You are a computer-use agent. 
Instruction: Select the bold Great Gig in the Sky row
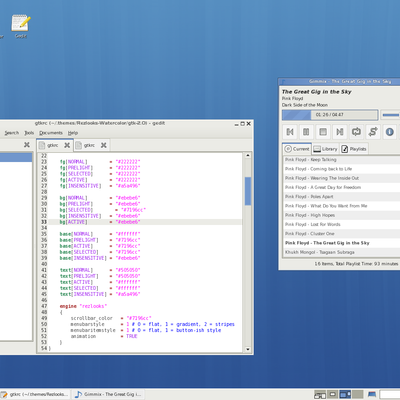click(342, 243)
